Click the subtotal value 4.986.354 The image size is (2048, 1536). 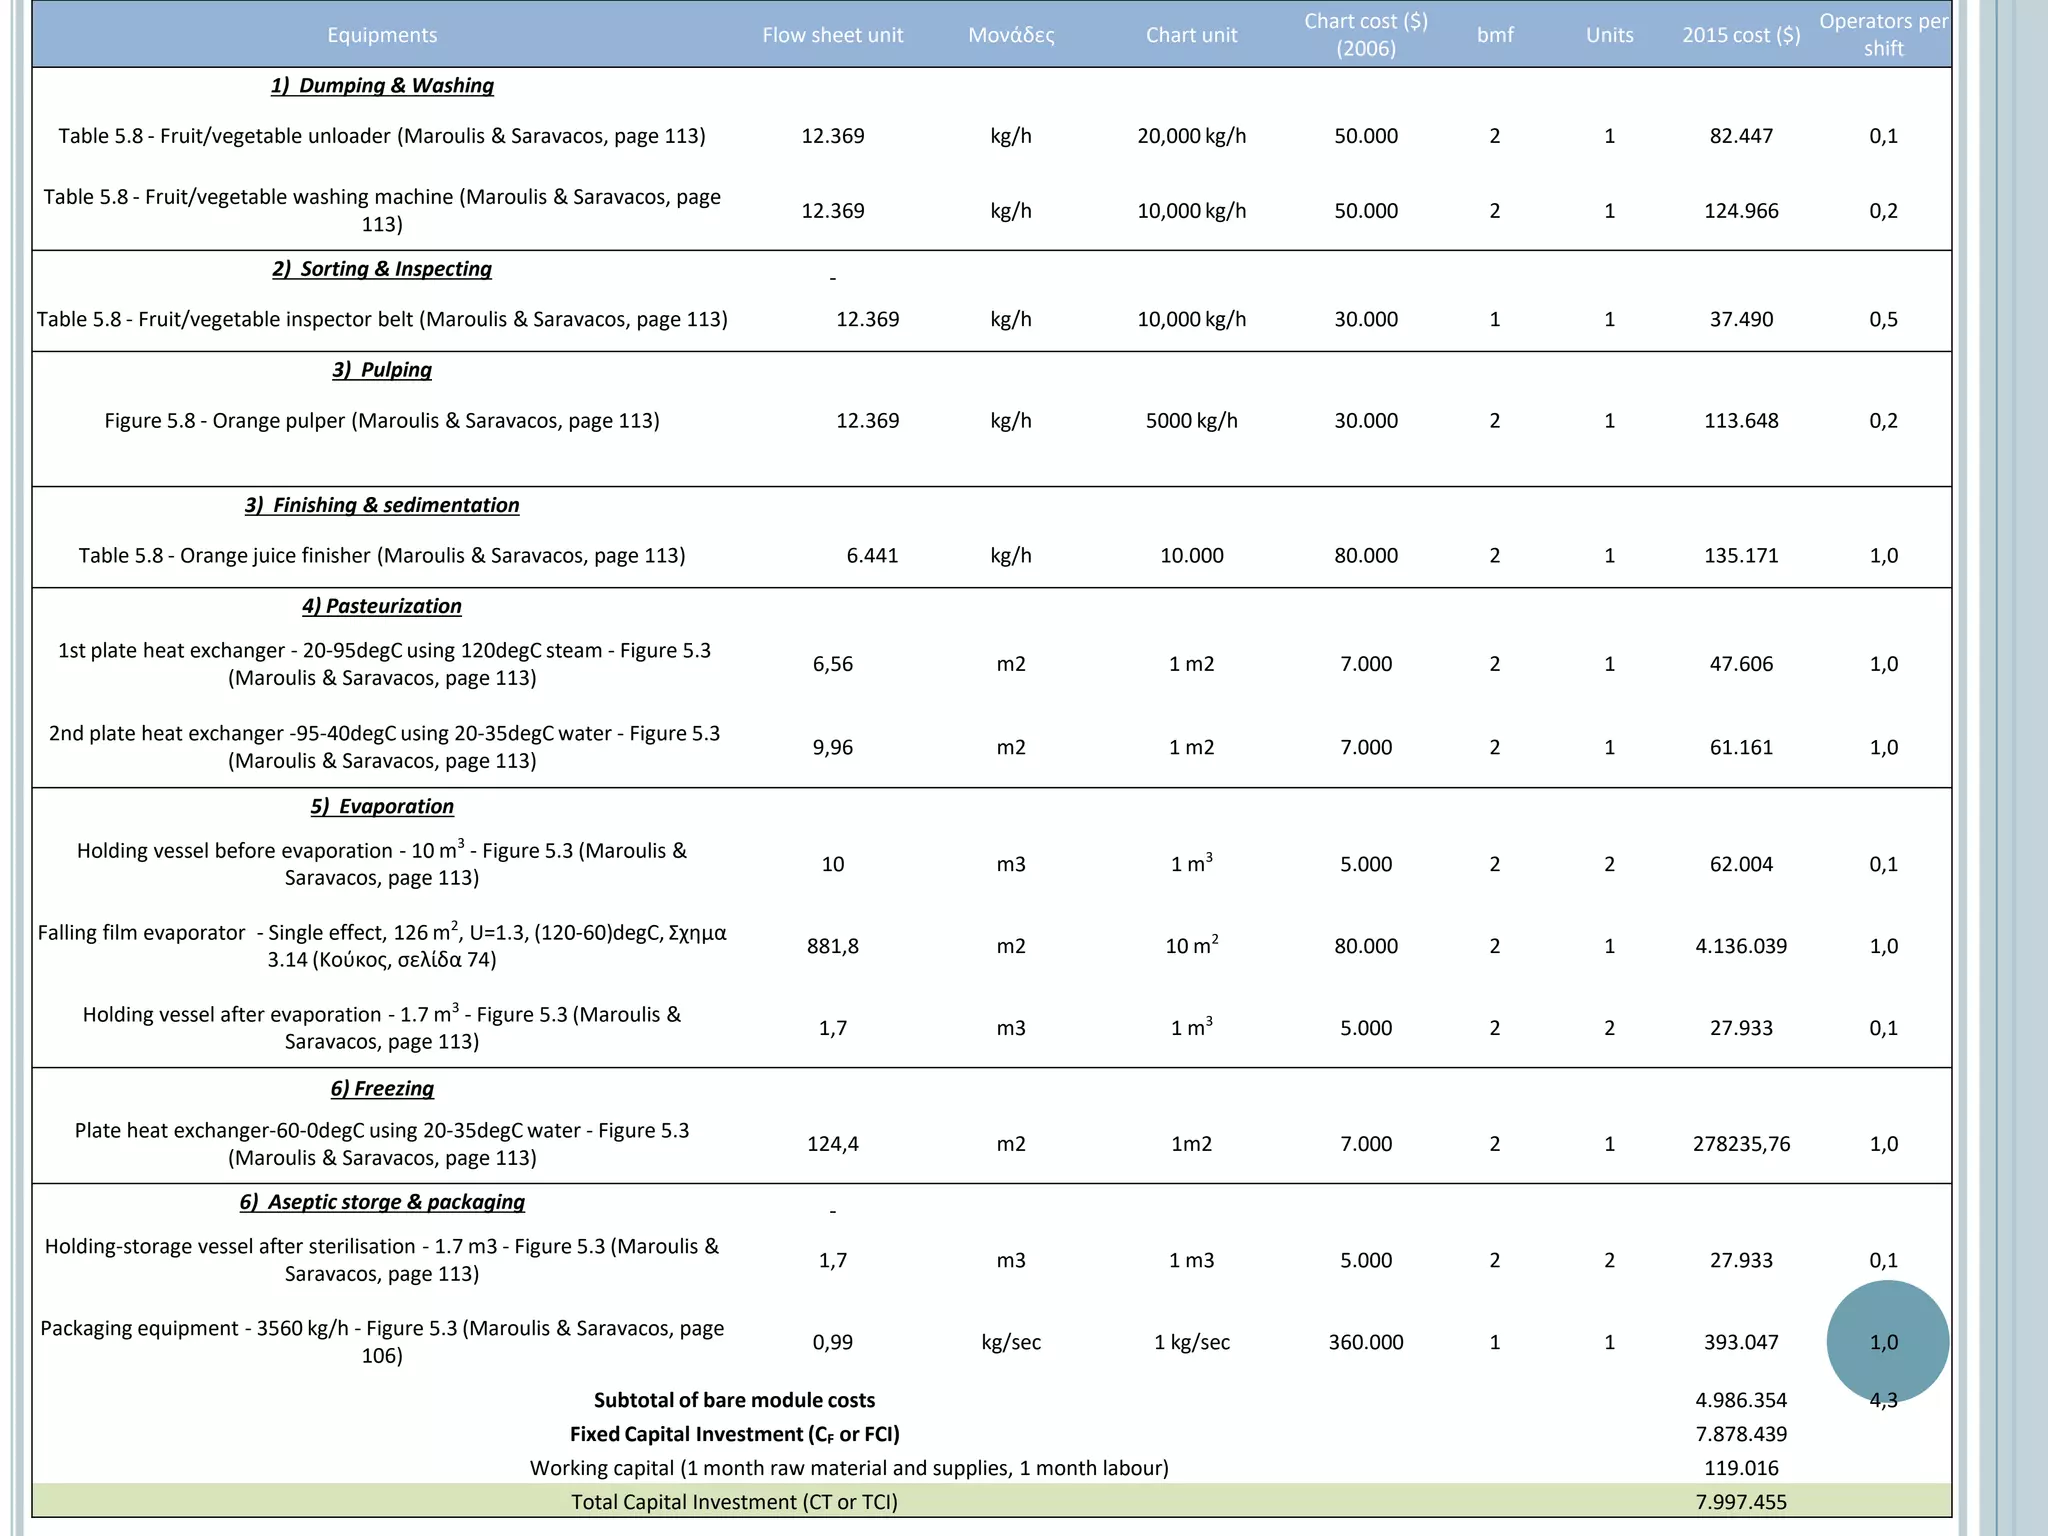pyautogui.click(x=1740, y=1400)
